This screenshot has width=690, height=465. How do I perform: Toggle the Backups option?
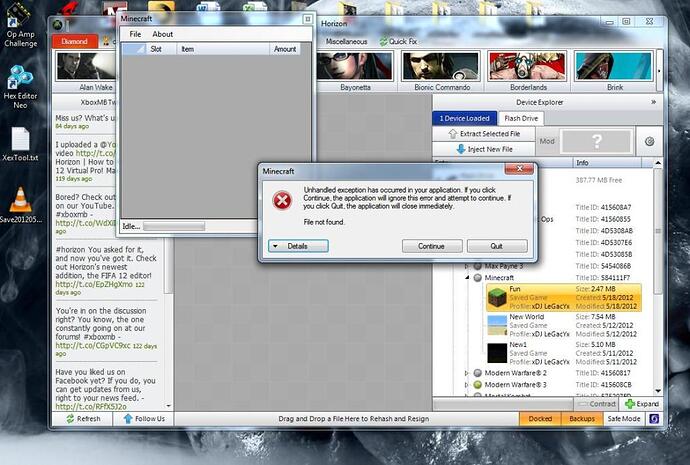[x=582, y=419]
